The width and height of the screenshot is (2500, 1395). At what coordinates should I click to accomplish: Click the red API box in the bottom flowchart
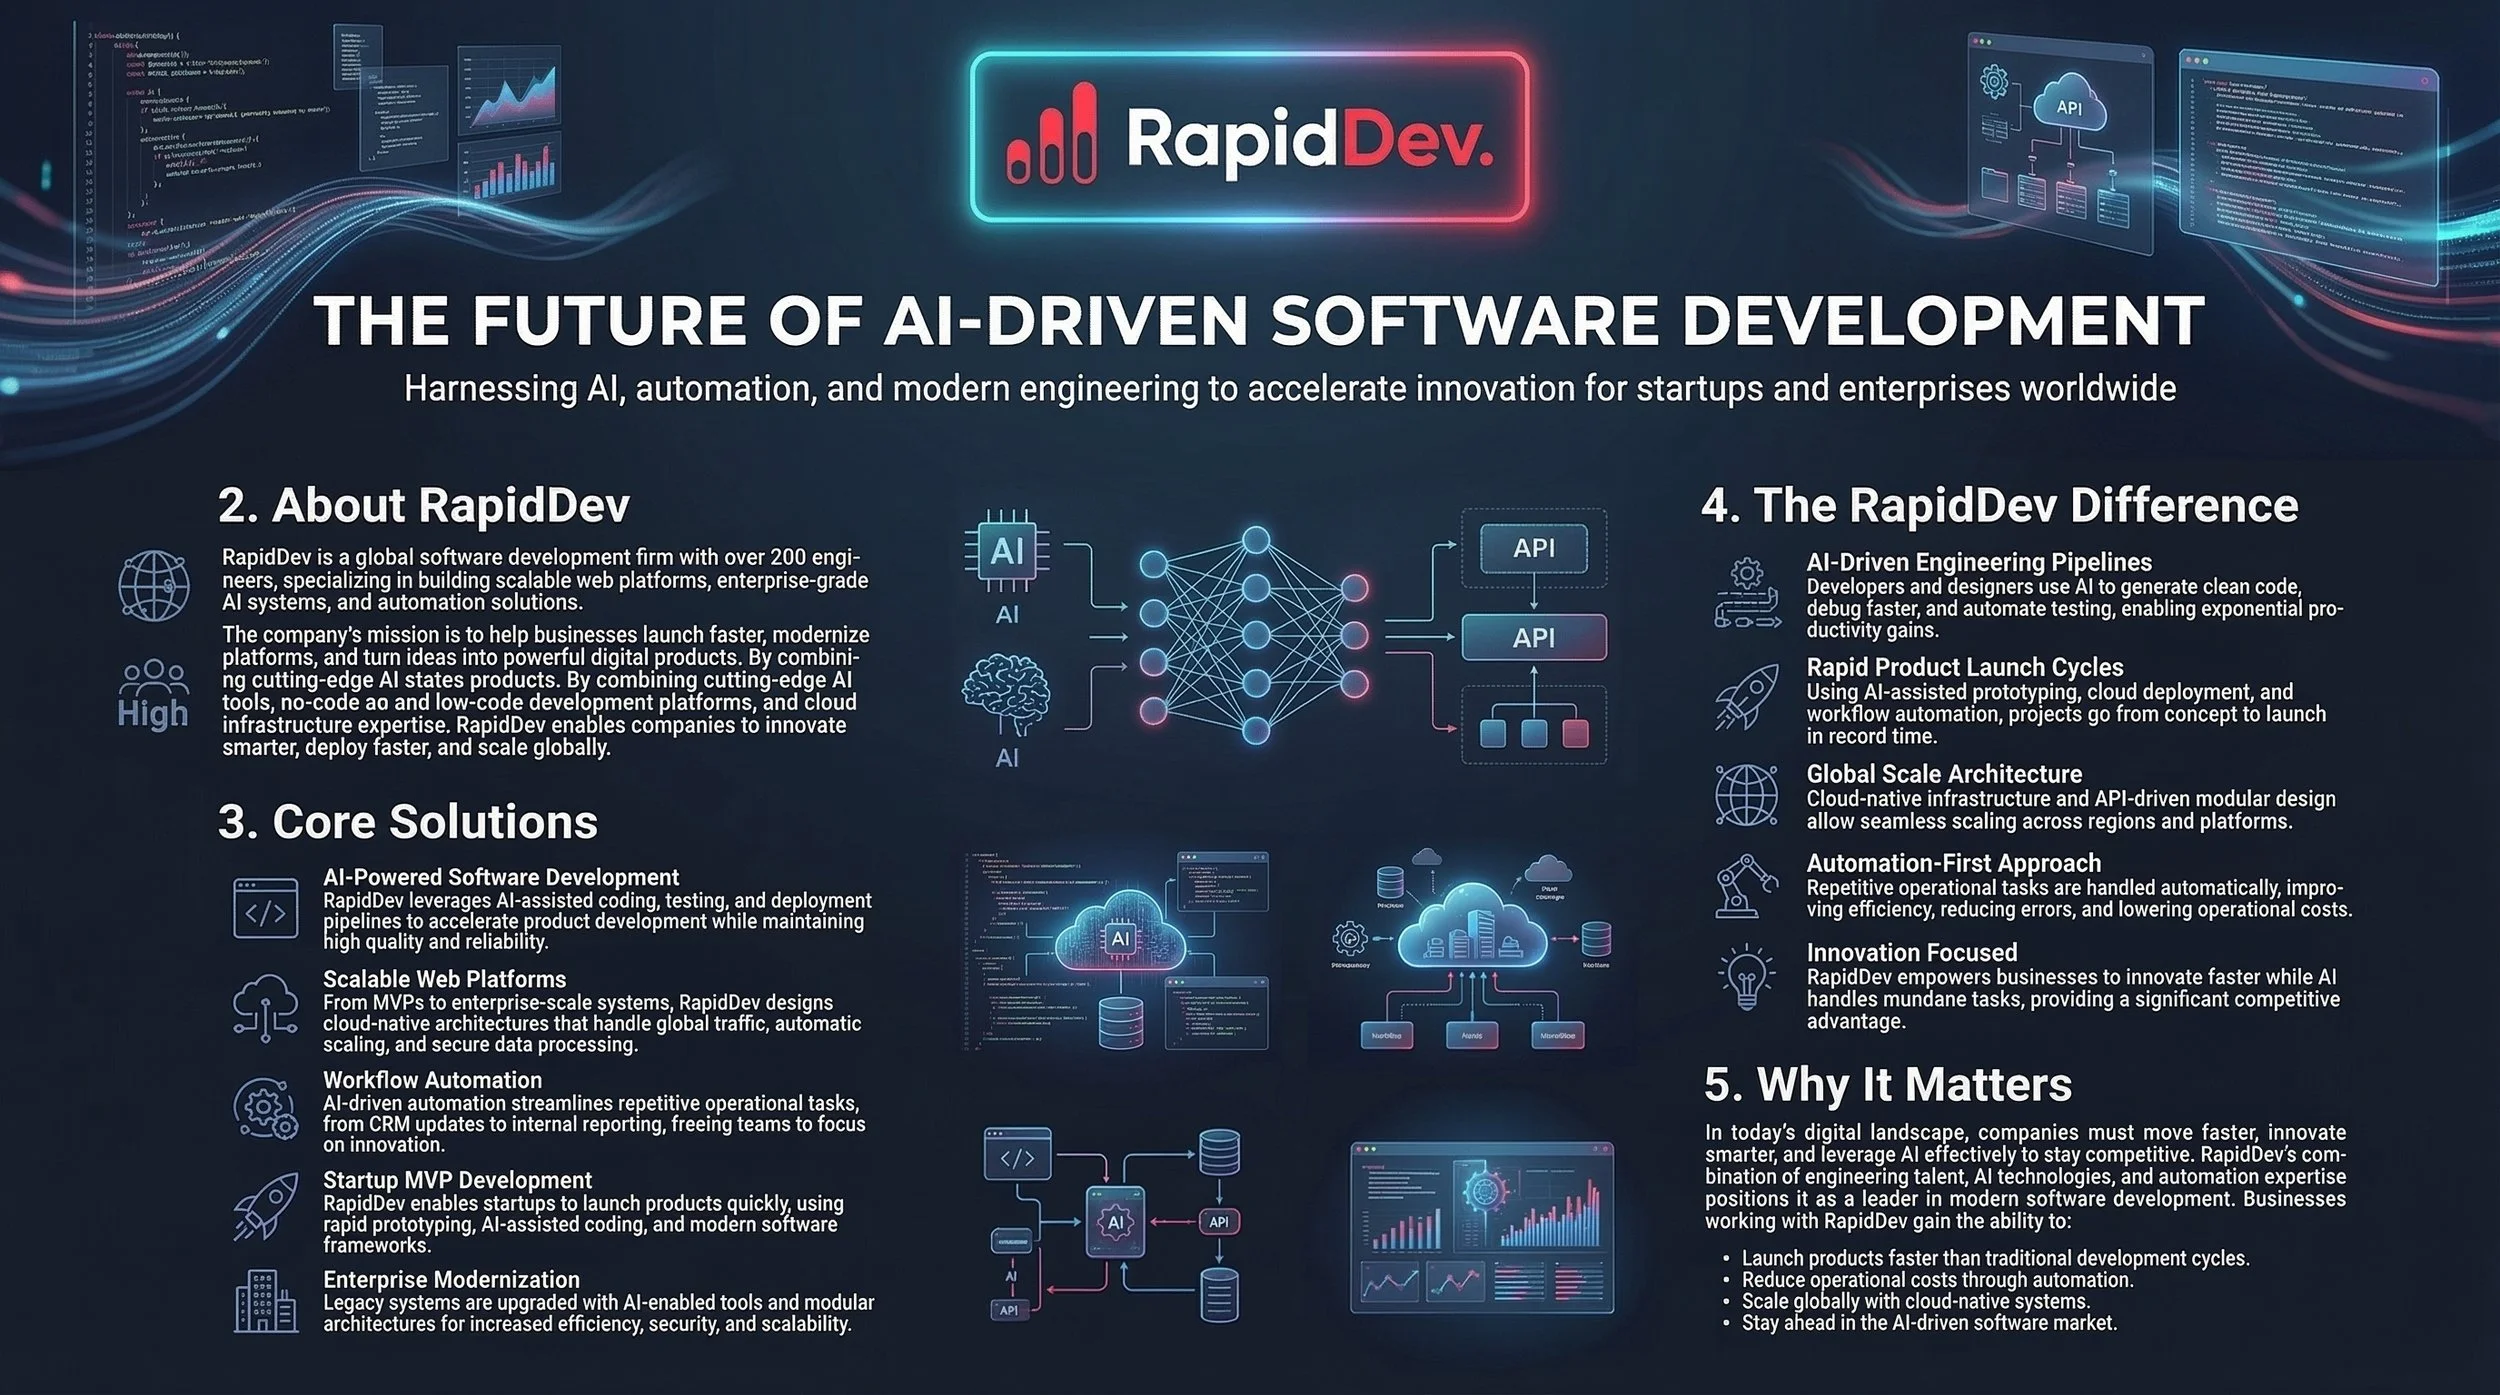click(1218, 1221)
